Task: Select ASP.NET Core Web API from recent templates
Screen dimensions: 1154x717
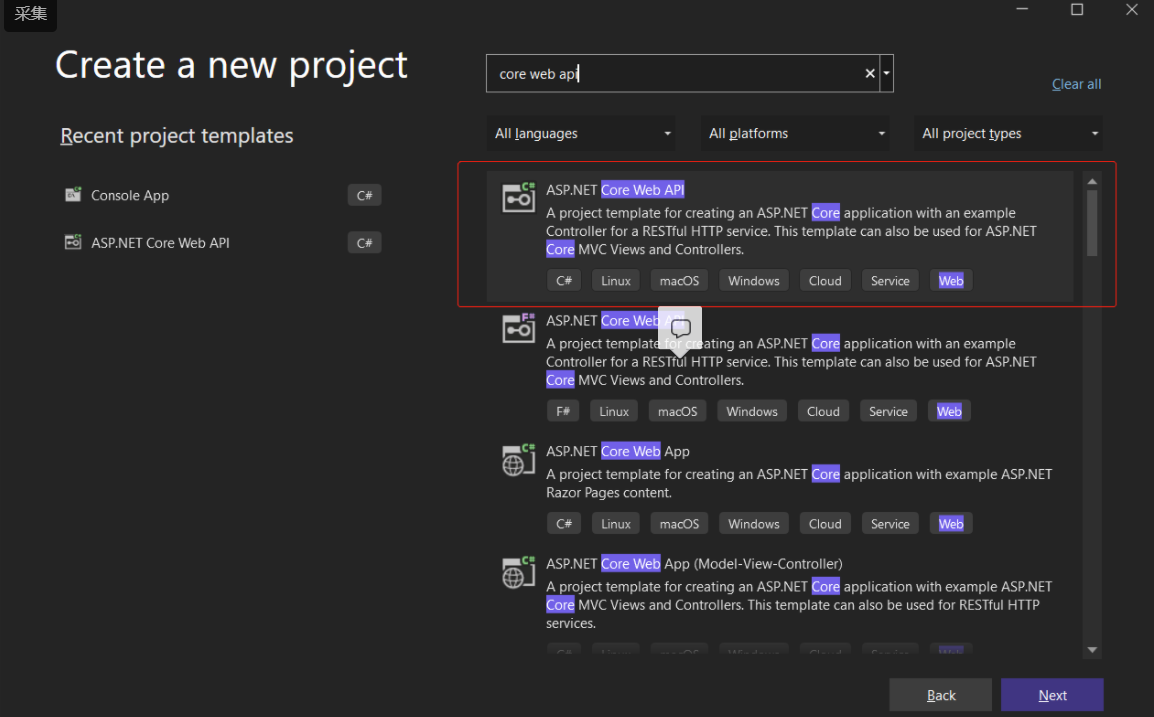Action: click(160, 243)
